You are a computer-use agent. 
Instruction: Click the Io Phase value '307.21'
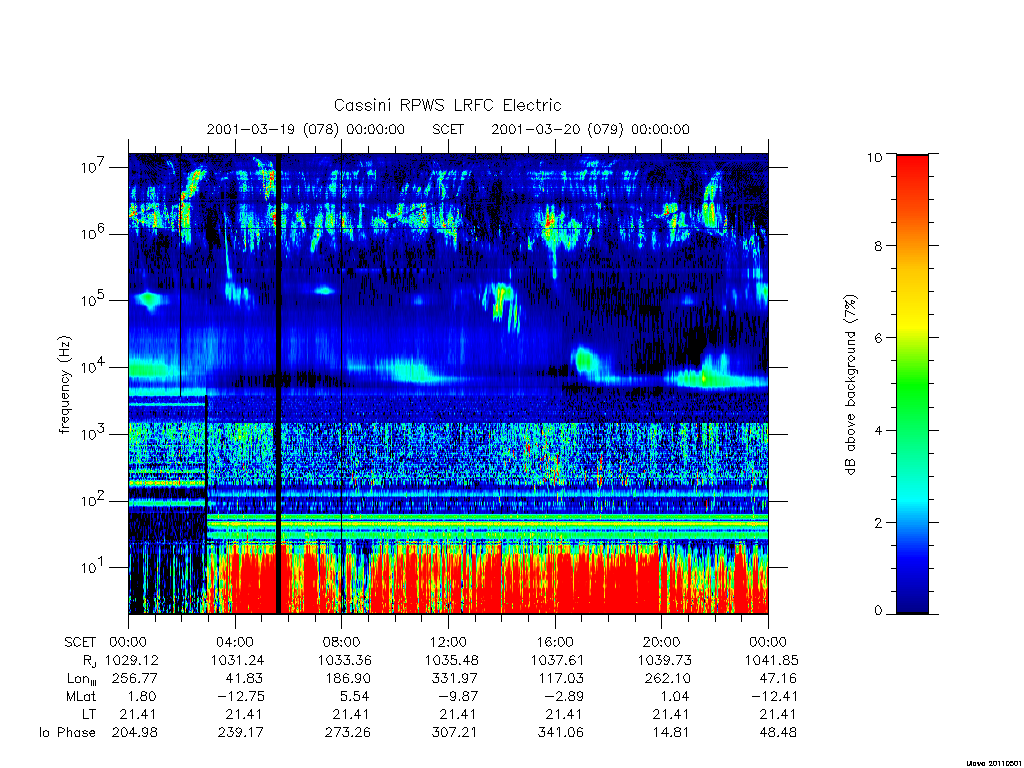click(x=455, y=733)
